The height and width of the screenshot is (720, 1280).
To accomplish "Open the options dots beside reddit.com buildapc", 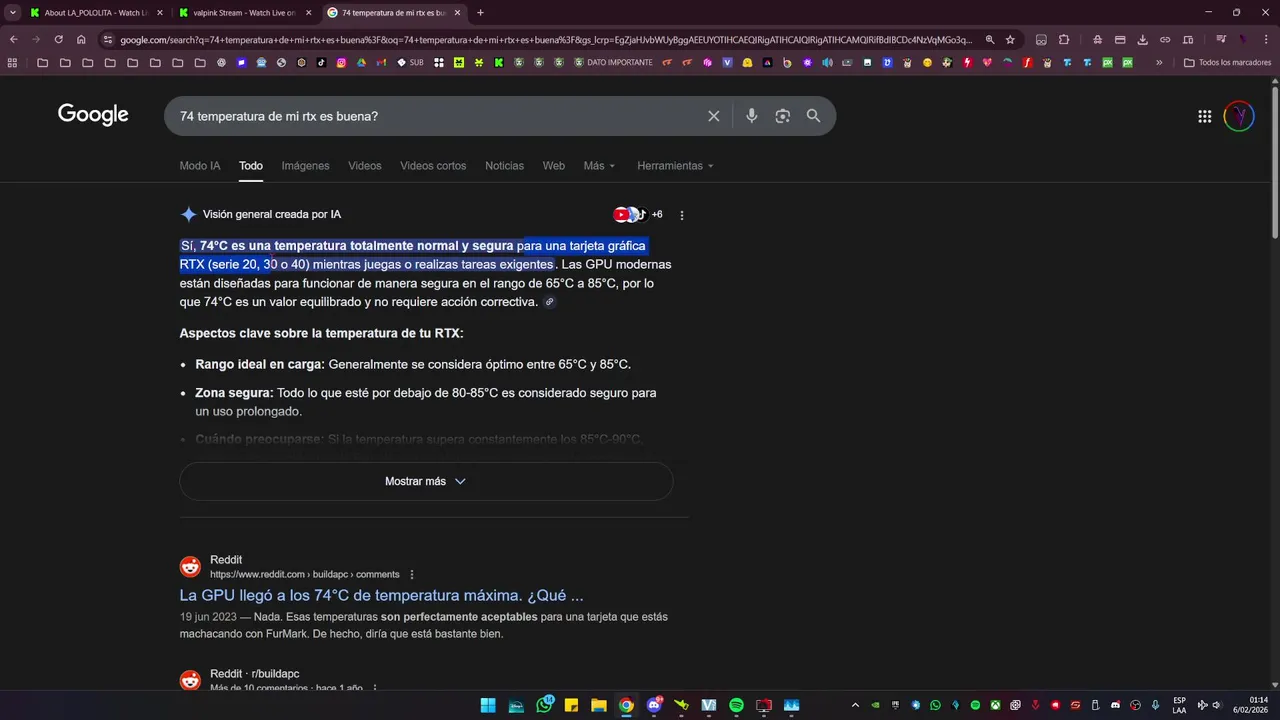I will (411, 575).
